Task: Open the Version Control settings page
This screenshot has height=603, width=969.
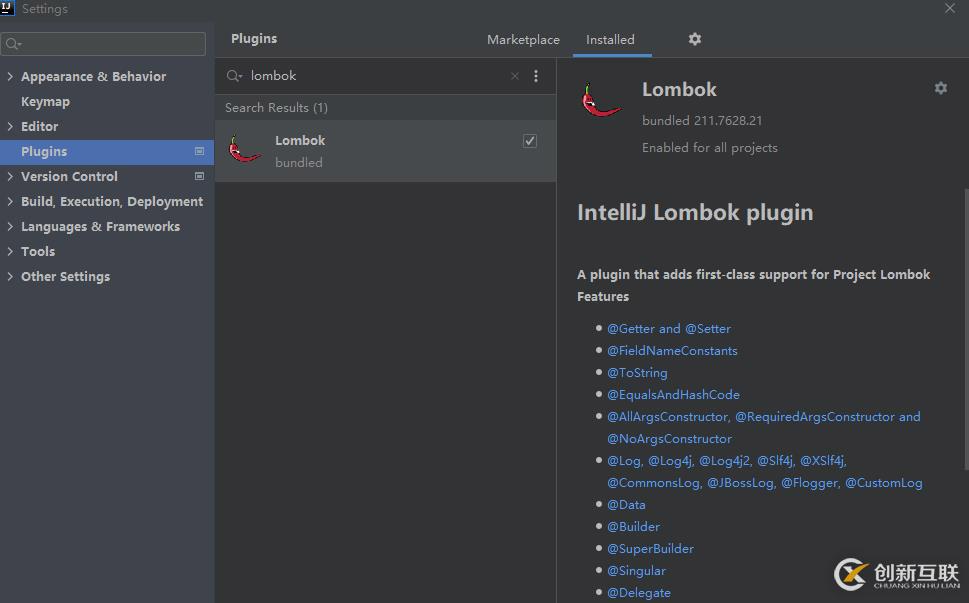Action: click(69, 176)
